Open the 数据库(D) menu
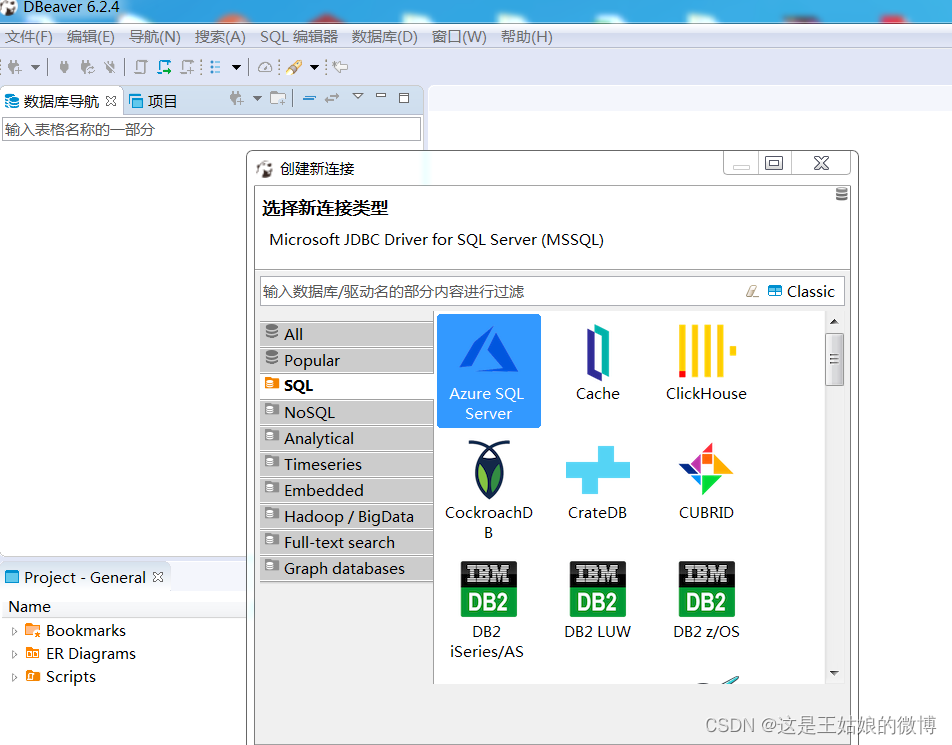The height and width of the screenshot is (745, 952). tap(384, 37)
